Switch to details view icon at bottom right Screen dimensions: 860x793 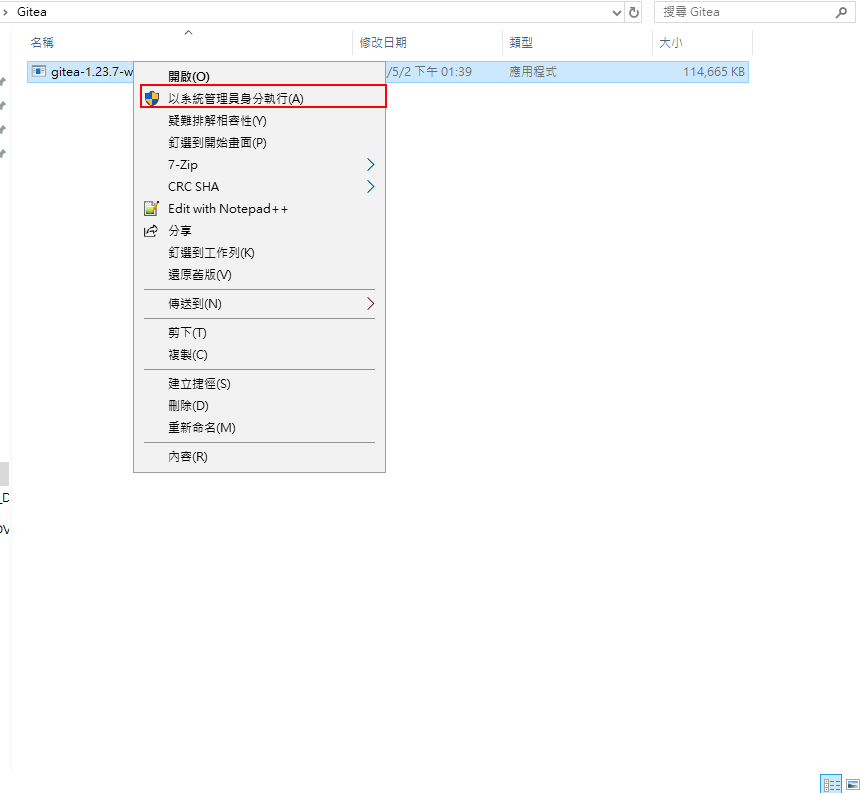[831, 784]
